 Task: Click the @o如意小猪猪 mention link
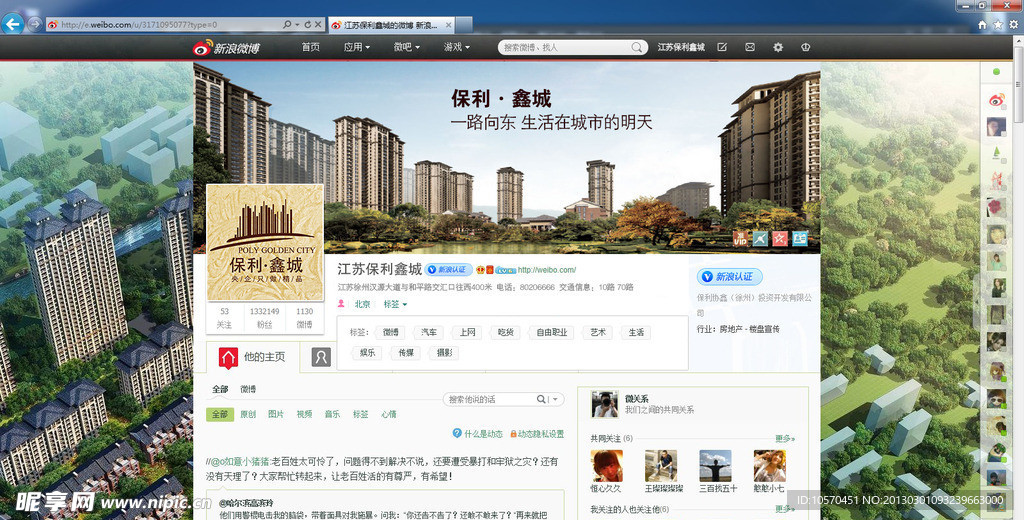pyautogui.click(x=240, y=462)
